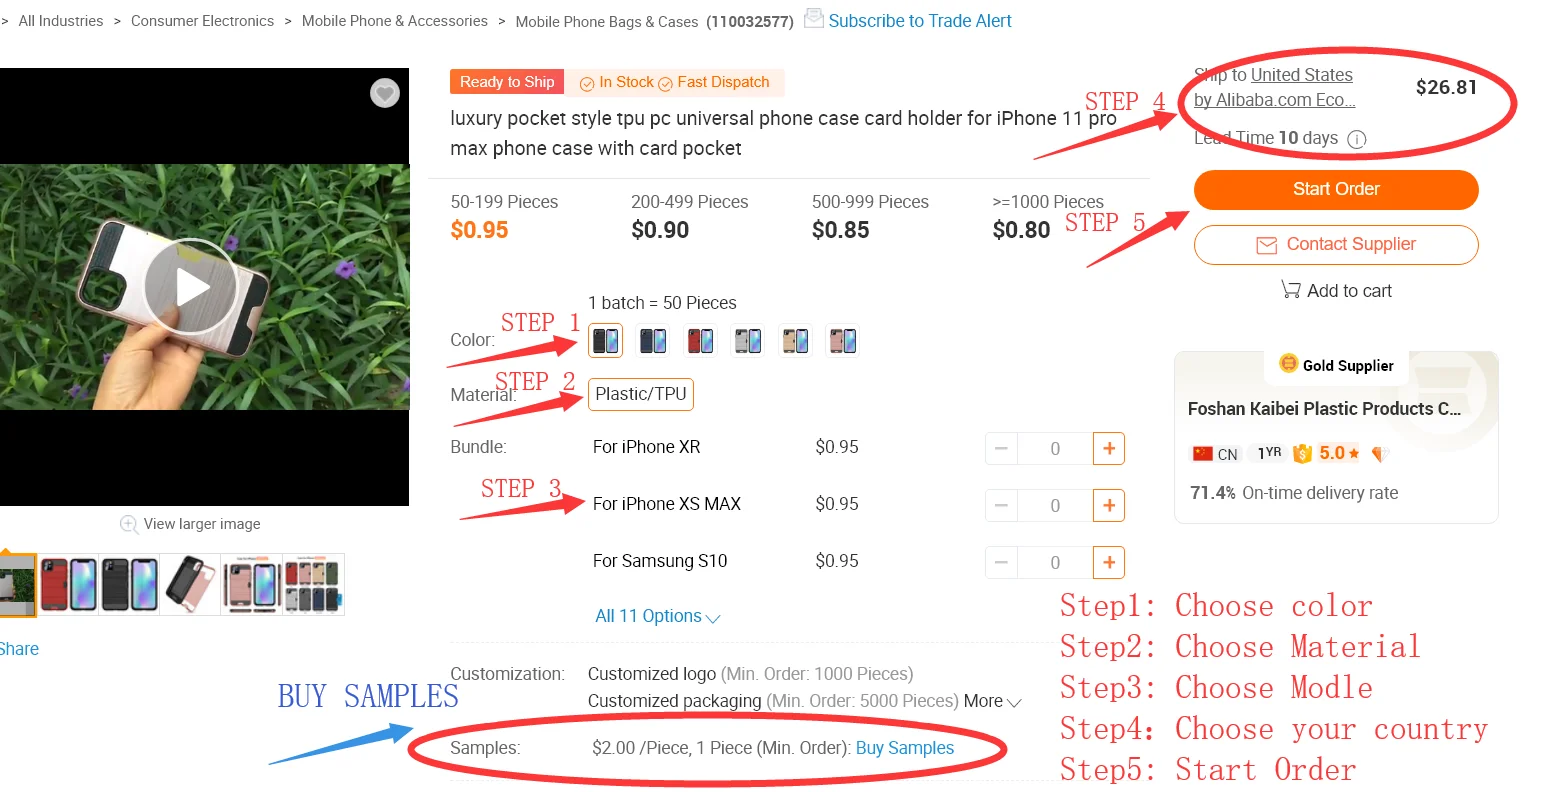The width and height of the screenshot is (1555, 792).
Task: Select the pink case thumbnail in gallery
Action: point(251,584)
